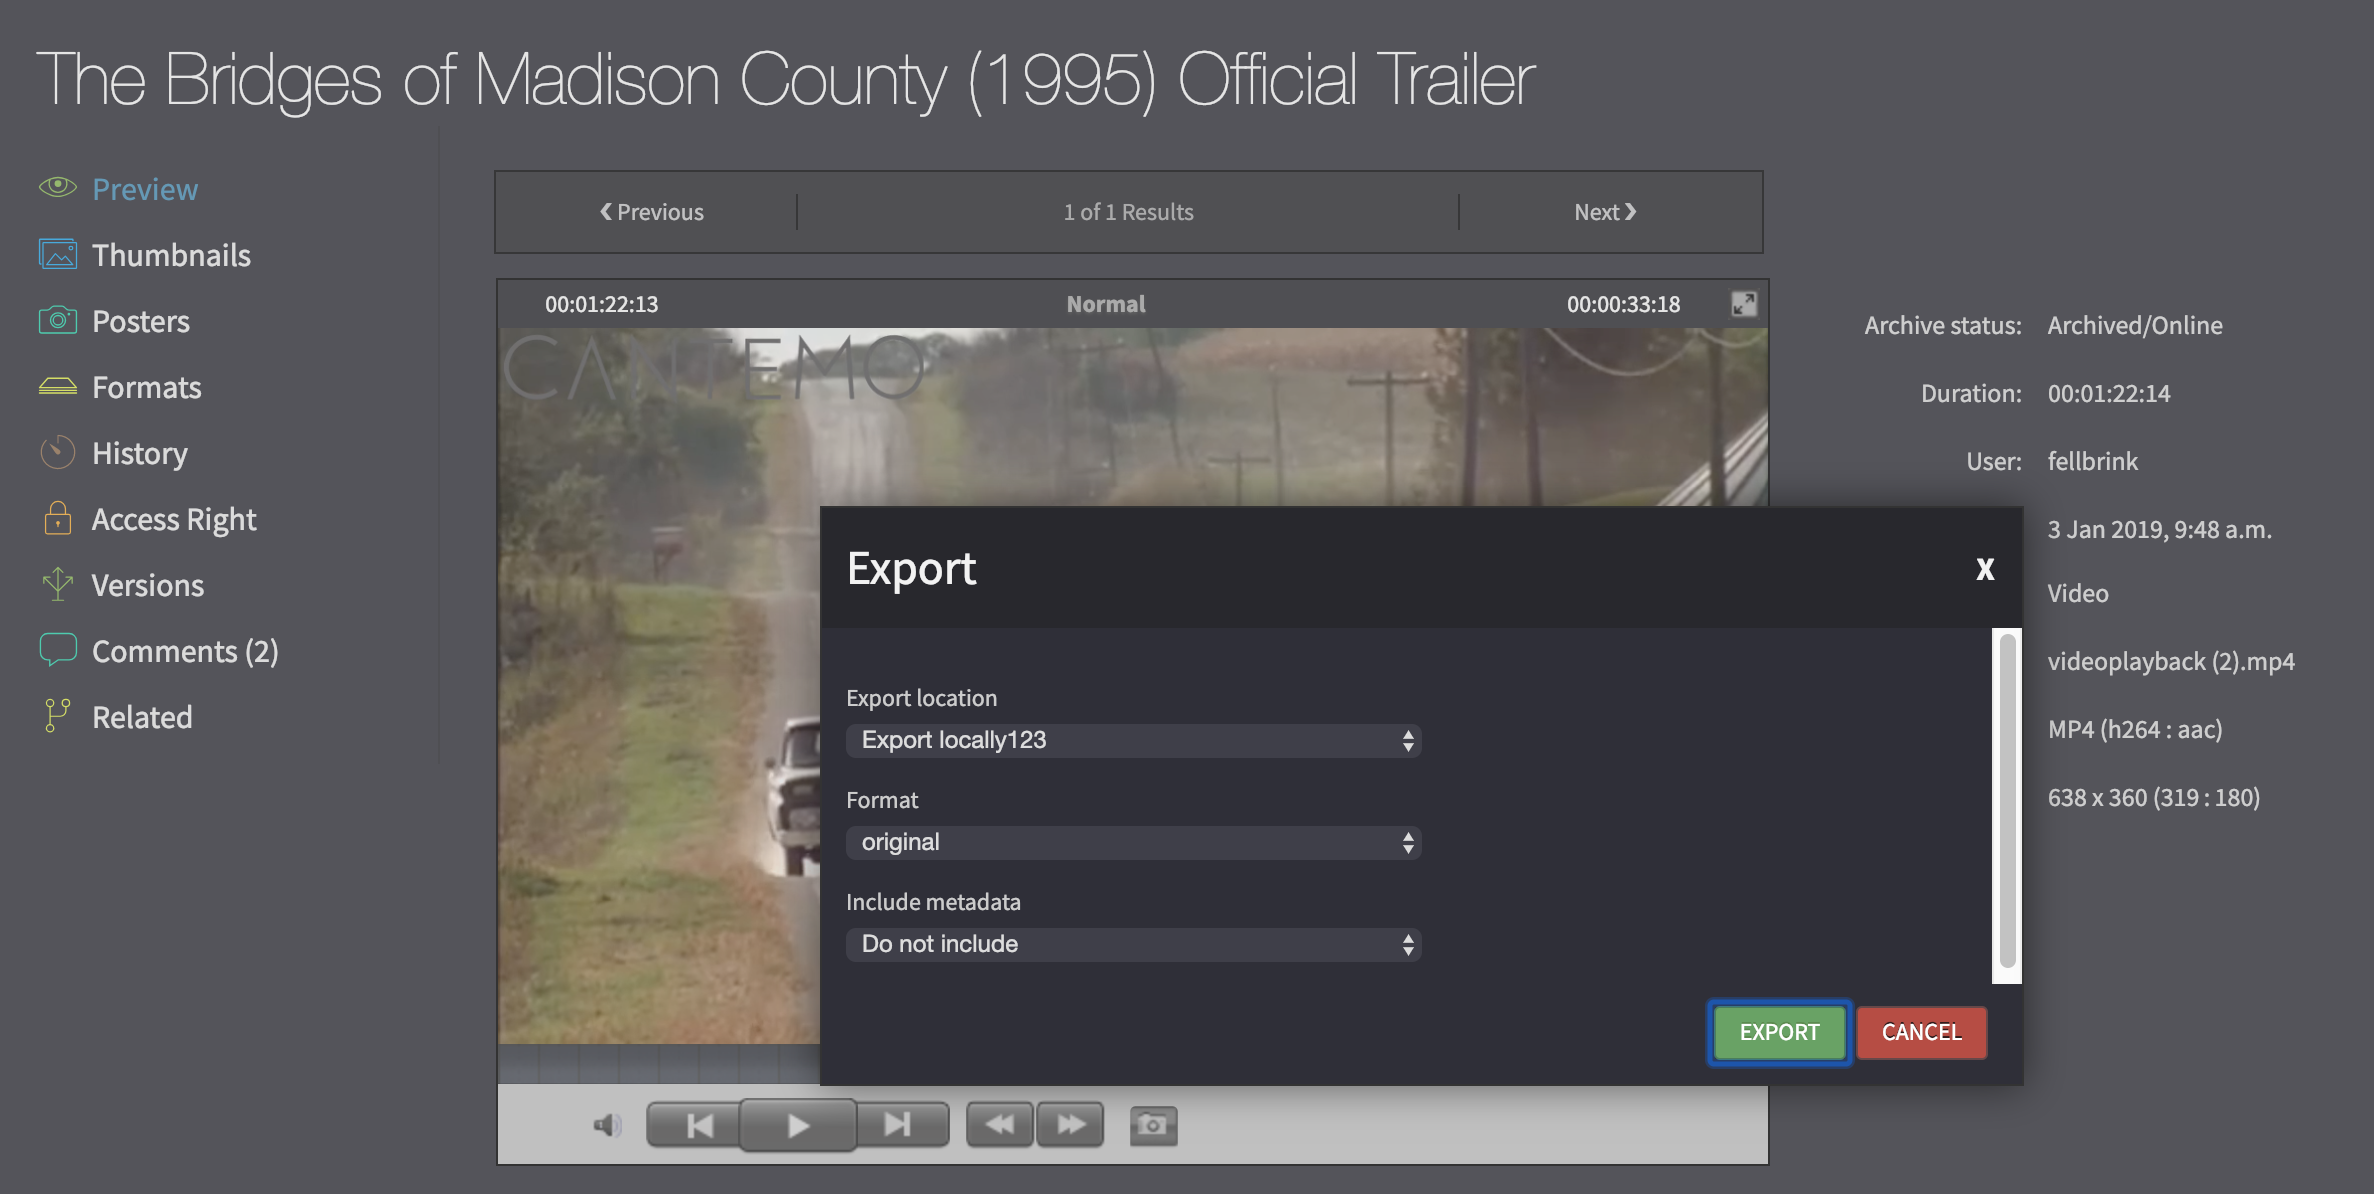Viewport: 2374px width, 1194px height.
Task: Click the date 3 Jan 2019, 9:48 a.m.
Action: (x=2159, y=529)
